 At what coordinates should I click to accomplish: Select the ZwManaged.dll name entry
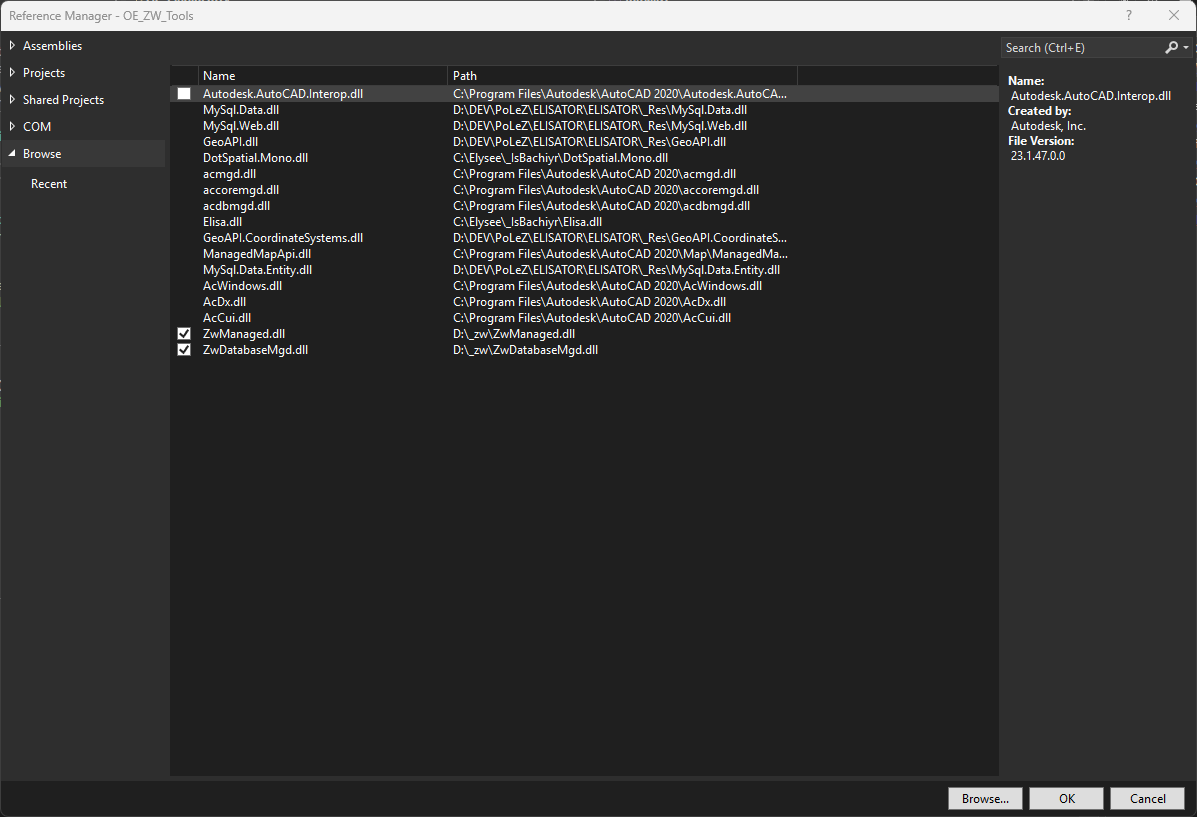point(244,334)
